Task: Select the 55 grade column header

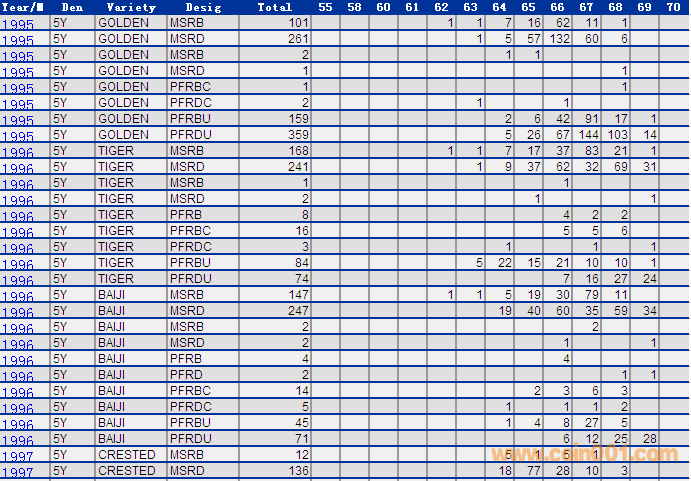Action: click(x=325, y=7)
